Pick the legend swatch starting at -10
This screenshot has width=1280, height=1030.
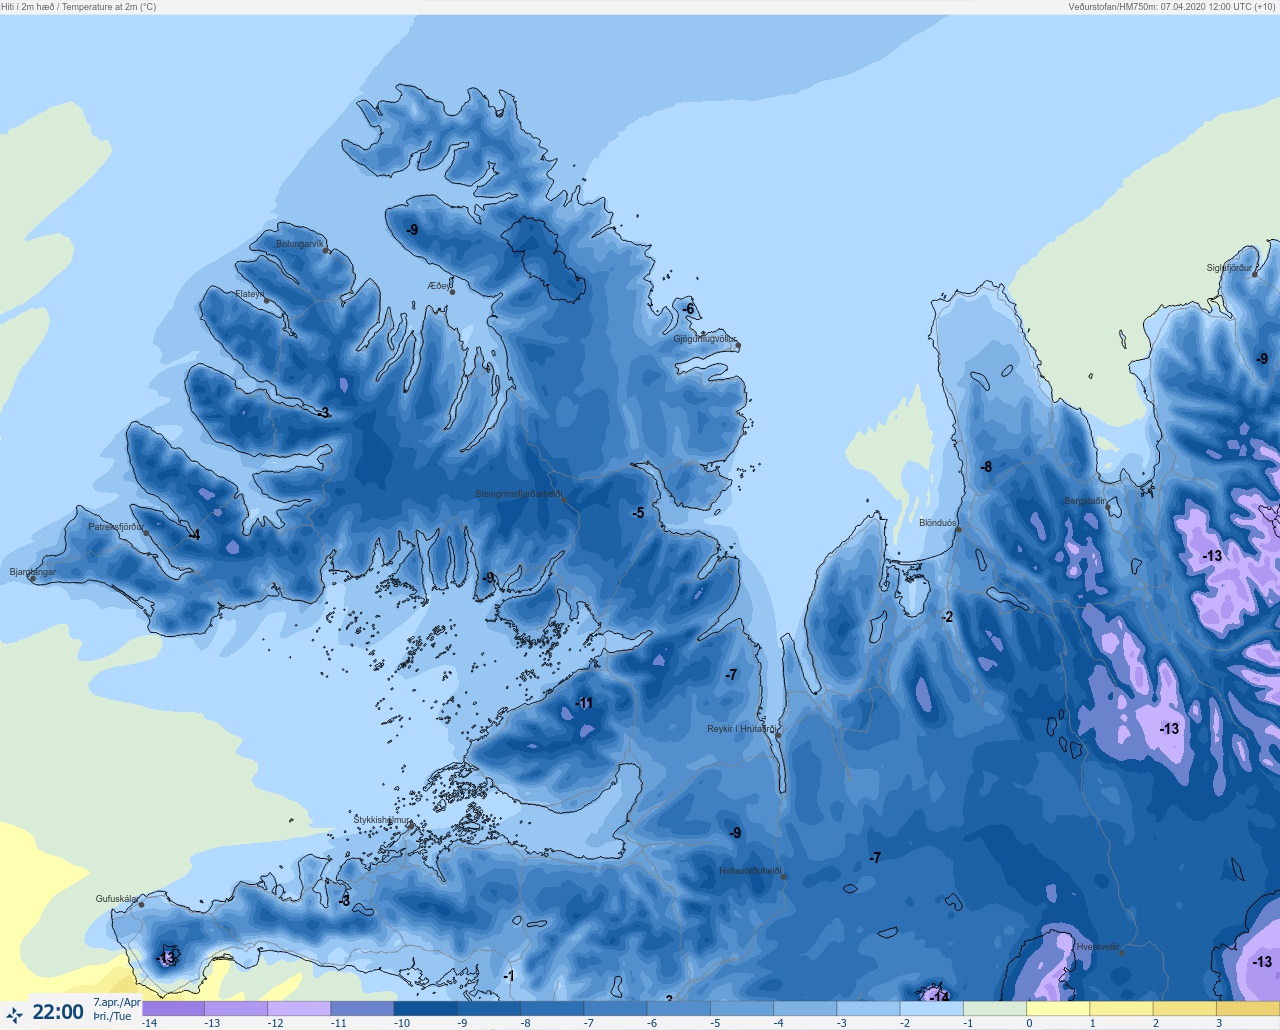pyautogui.click(x=425, y=1009)
